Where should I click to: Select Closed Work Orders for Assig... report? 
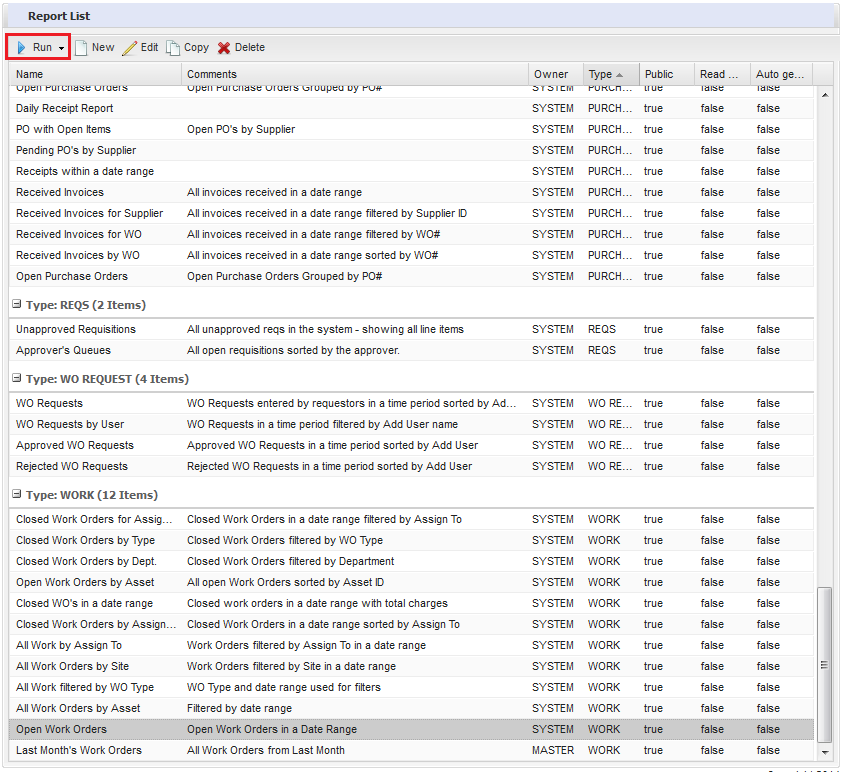411,519
